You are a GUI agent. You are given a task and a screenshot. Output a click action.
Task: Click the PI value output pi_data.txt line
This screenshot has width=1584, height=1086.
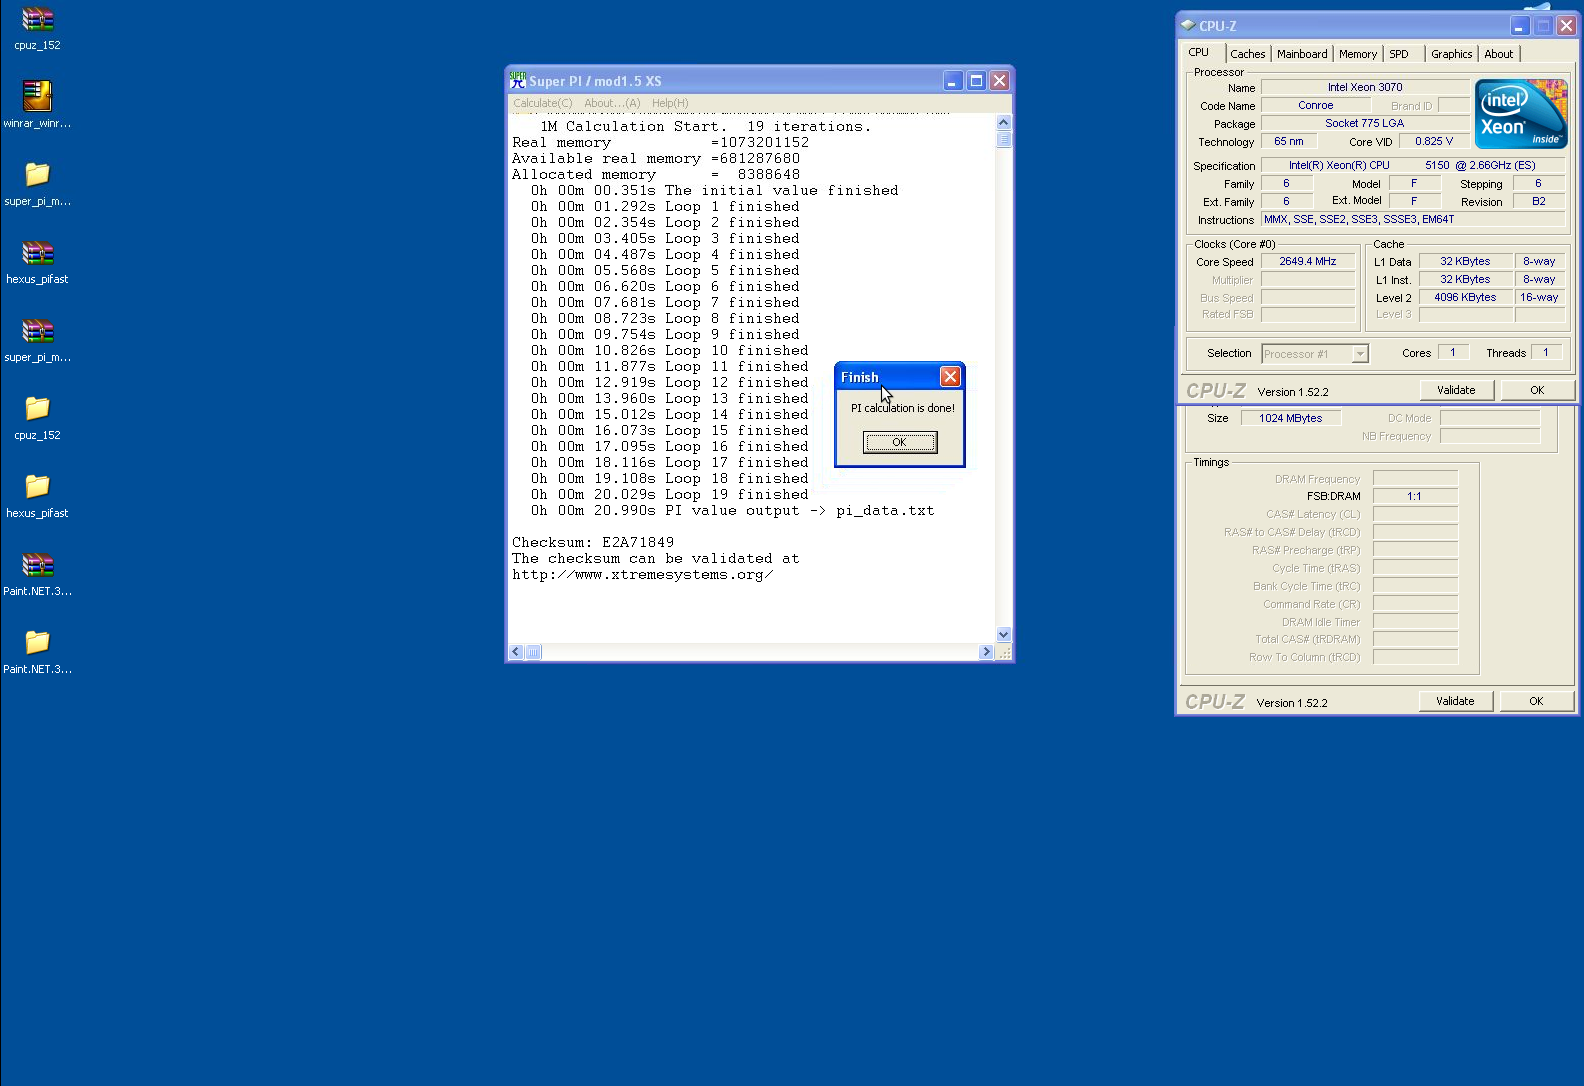click(732, 510)
